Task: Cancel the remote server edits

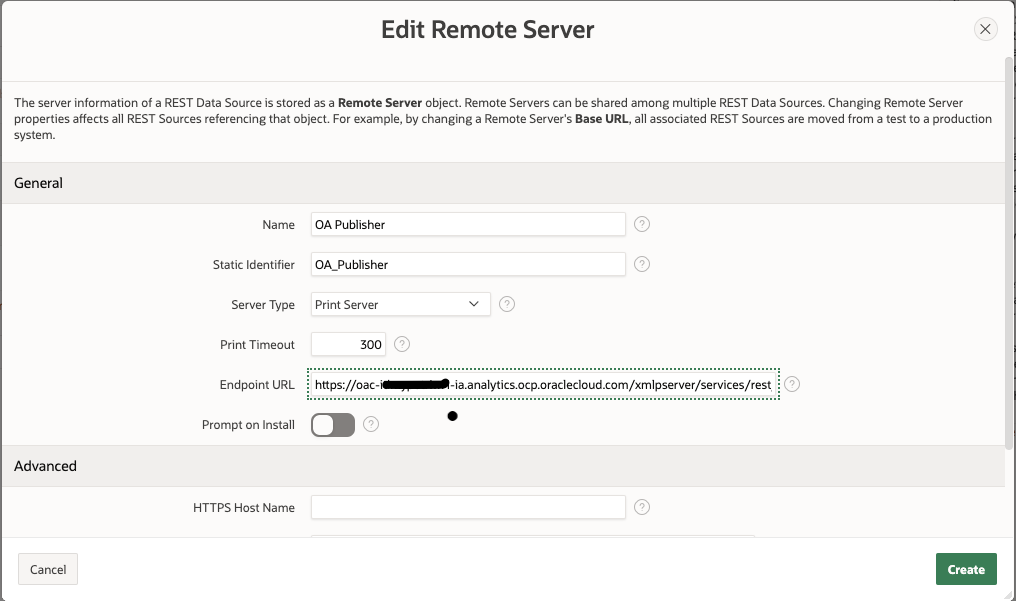Action: point(47,569)
